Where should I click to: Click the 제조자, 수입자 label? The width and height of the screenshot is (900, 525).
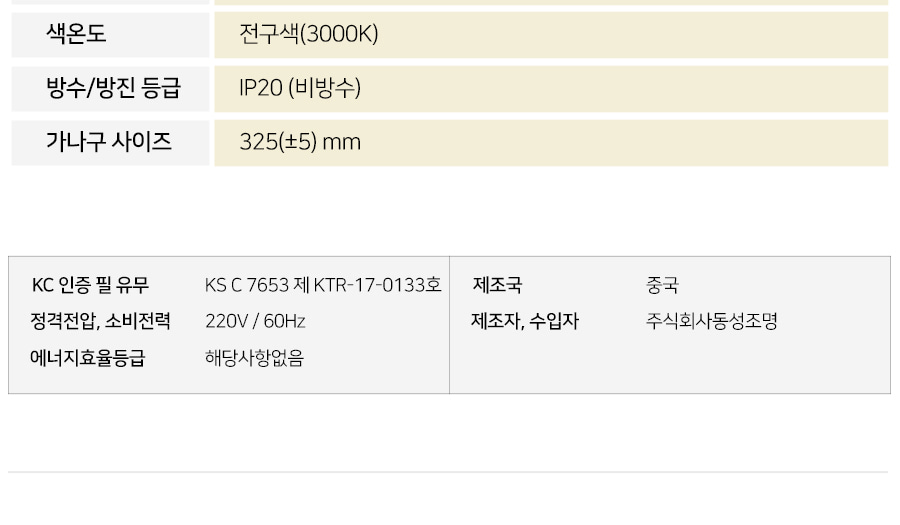click(525, 321)
